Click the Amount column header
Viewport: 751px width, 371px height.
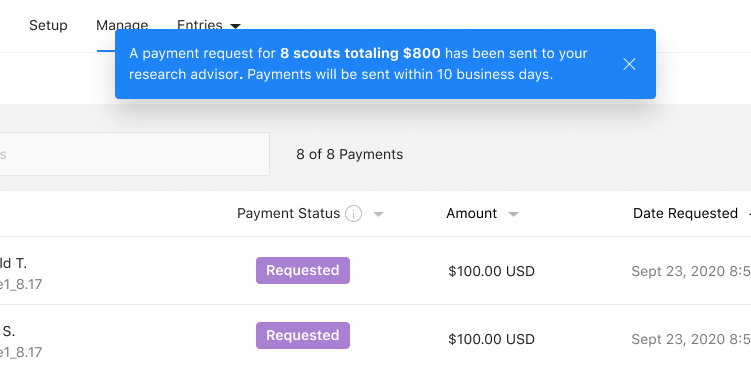(471, 213)
